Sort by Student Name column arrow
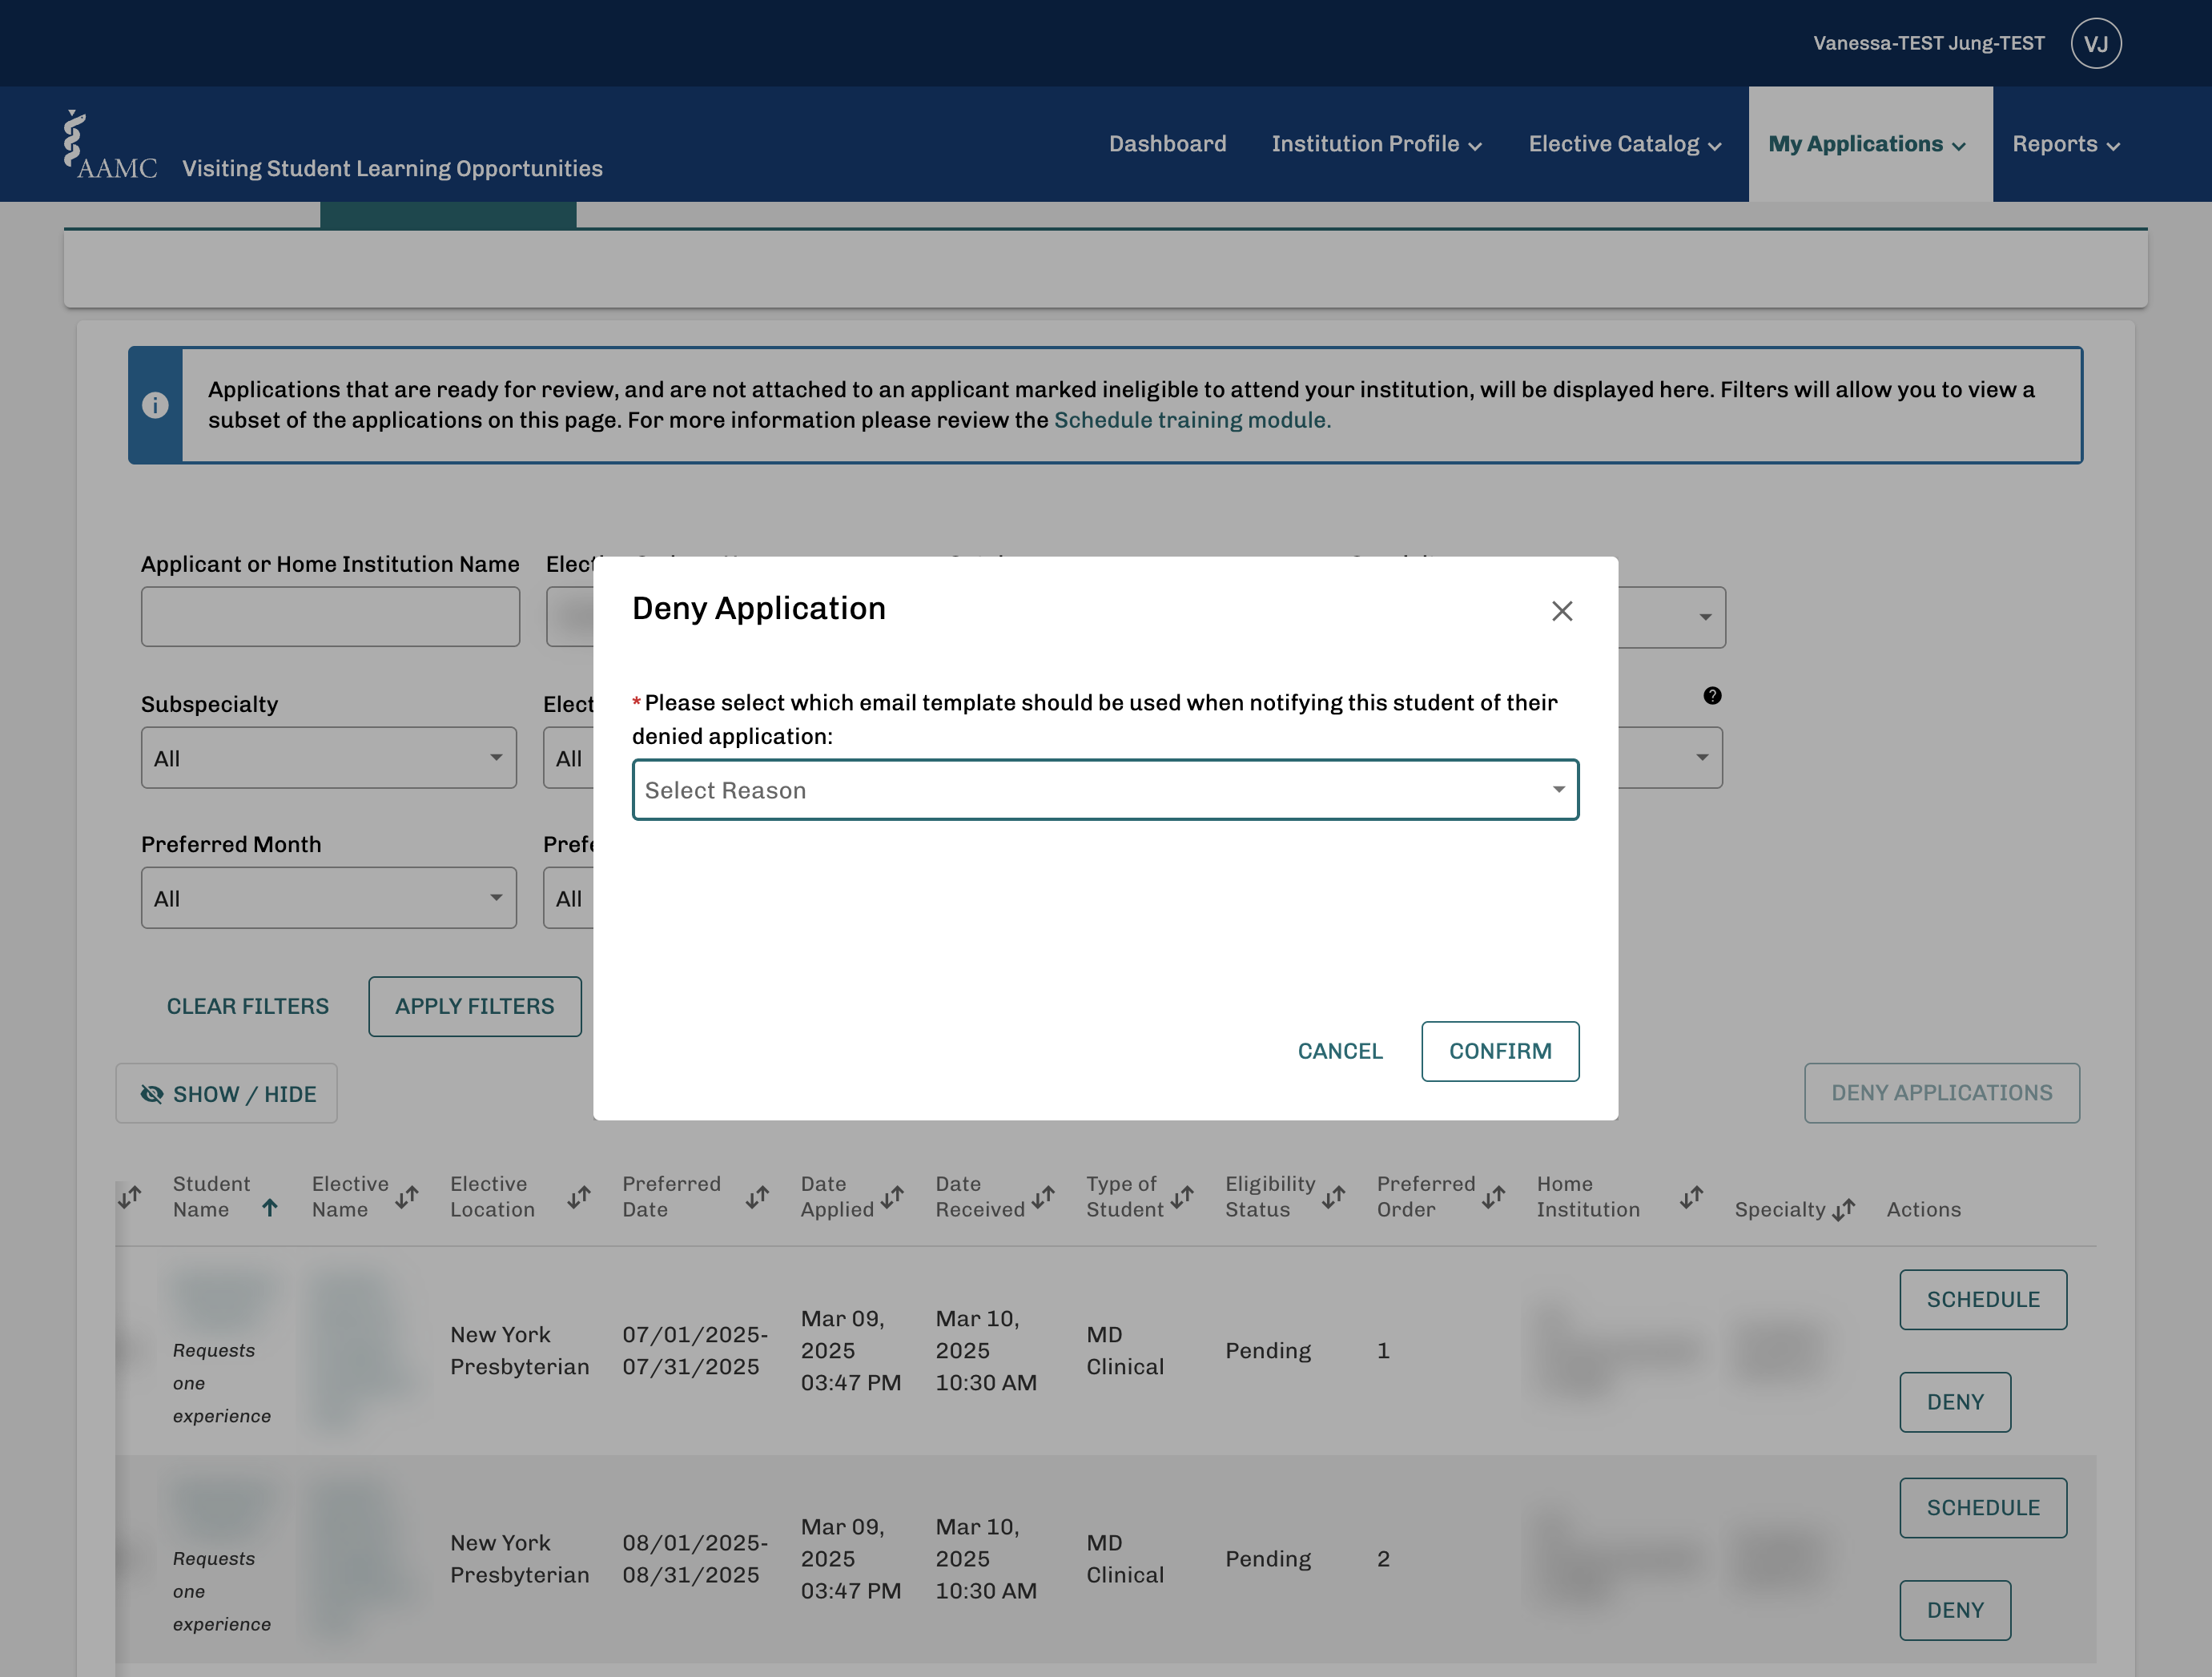Screen dimensions: 2212x1677 pyautogui.click(x=270, y=1208)
